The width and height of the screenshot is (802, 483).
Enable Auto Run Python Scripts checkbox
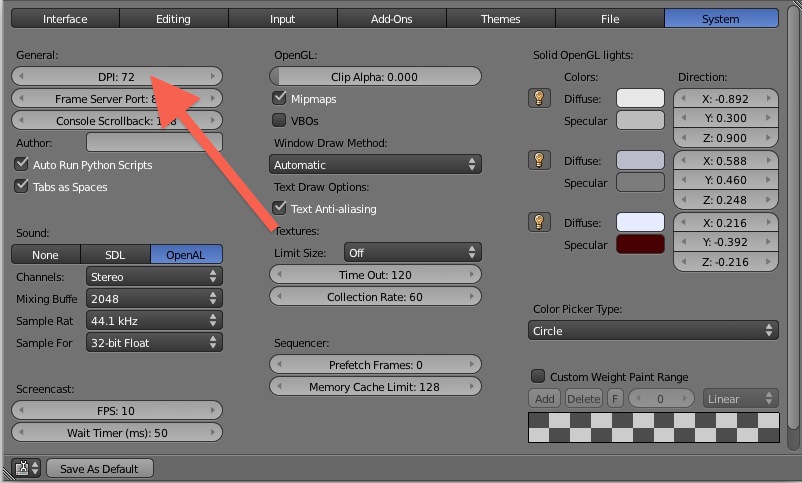coord(21,164)
